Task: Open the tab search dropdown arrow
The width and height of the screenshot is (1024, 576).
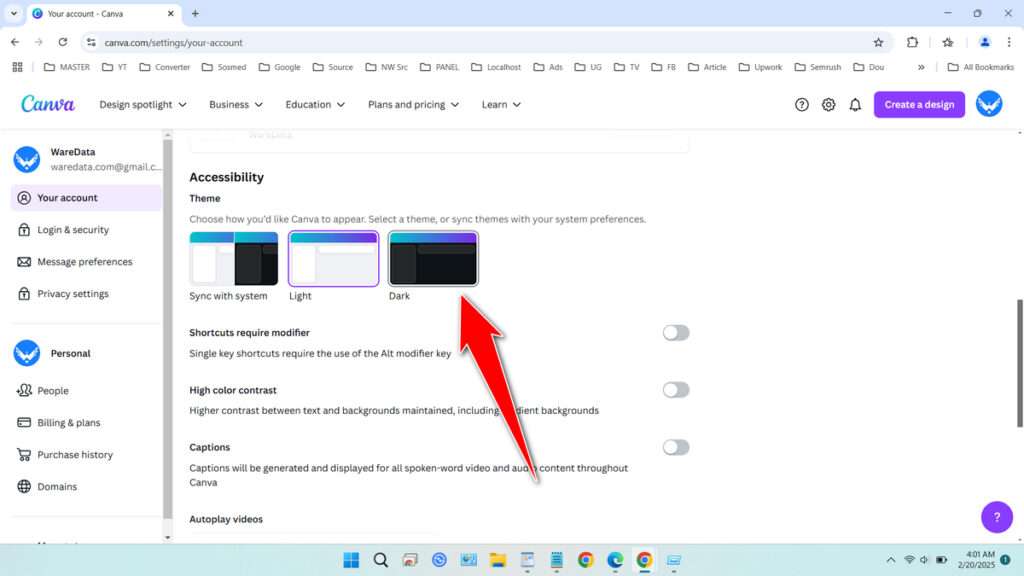Action: point(14,13)
